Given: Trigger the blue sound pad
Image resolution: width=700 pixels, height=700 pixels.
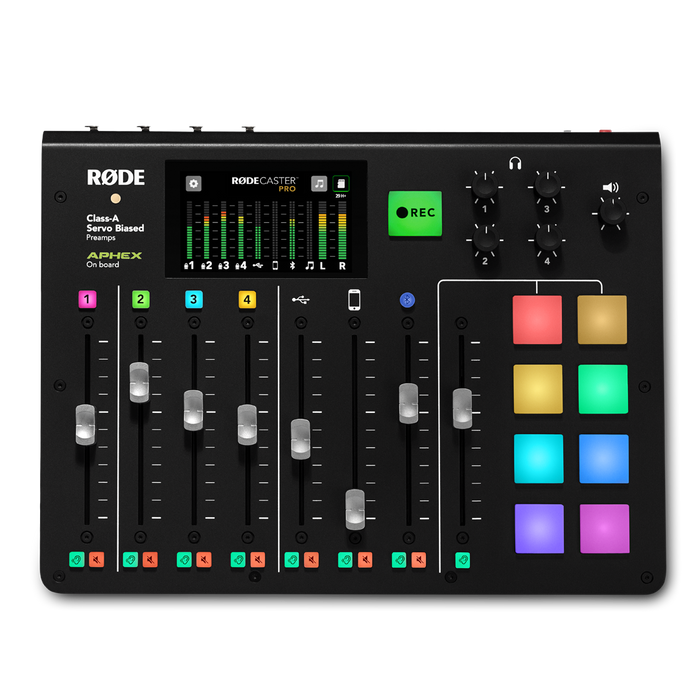Looking at the screenshot, I should (604, 459).
